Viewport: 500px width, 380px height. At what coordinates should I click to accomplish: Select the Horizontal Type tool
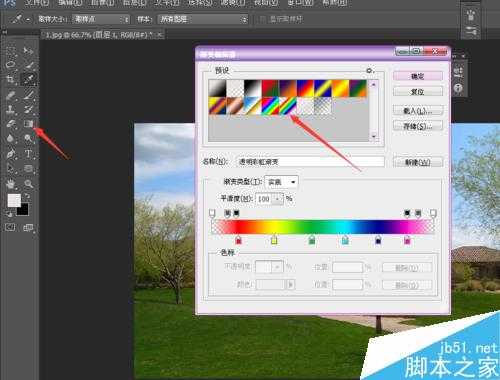(x=28, y=154)
